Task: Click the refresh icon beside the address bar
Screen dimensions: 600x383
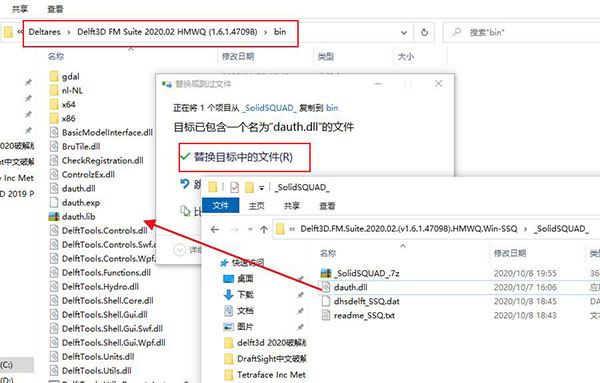Action: [x=424, y=33]
